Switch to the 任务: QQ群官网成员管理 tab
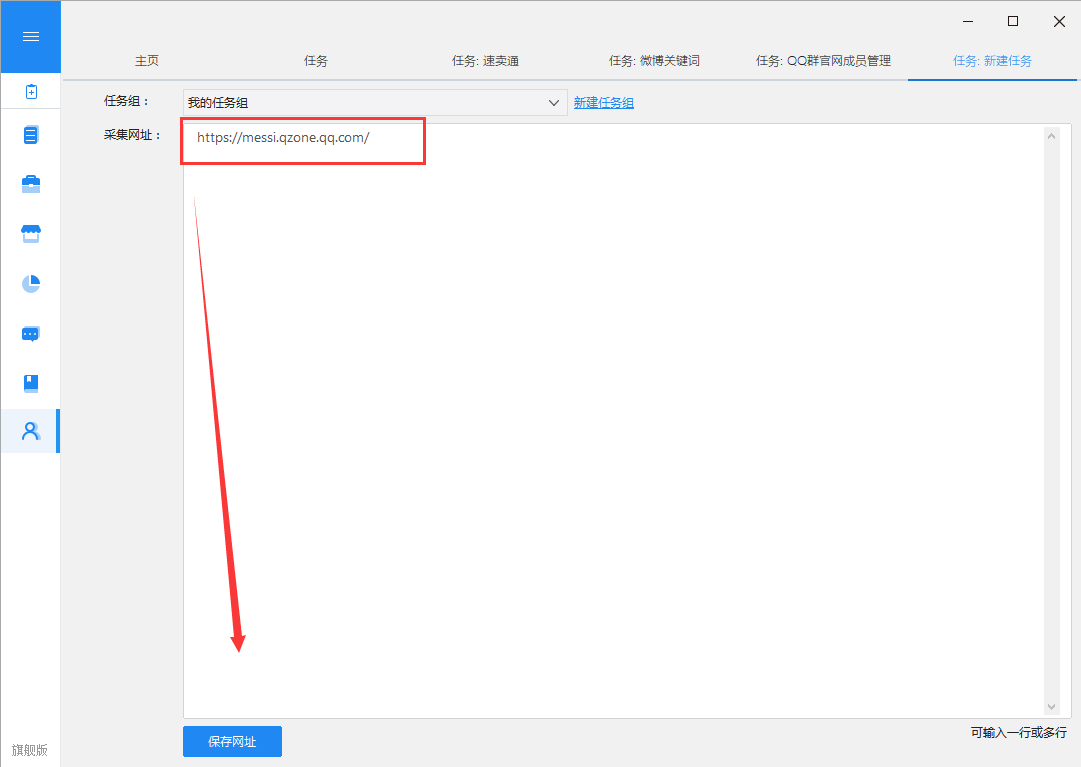 pyautogui.click(x=823, y=61)
